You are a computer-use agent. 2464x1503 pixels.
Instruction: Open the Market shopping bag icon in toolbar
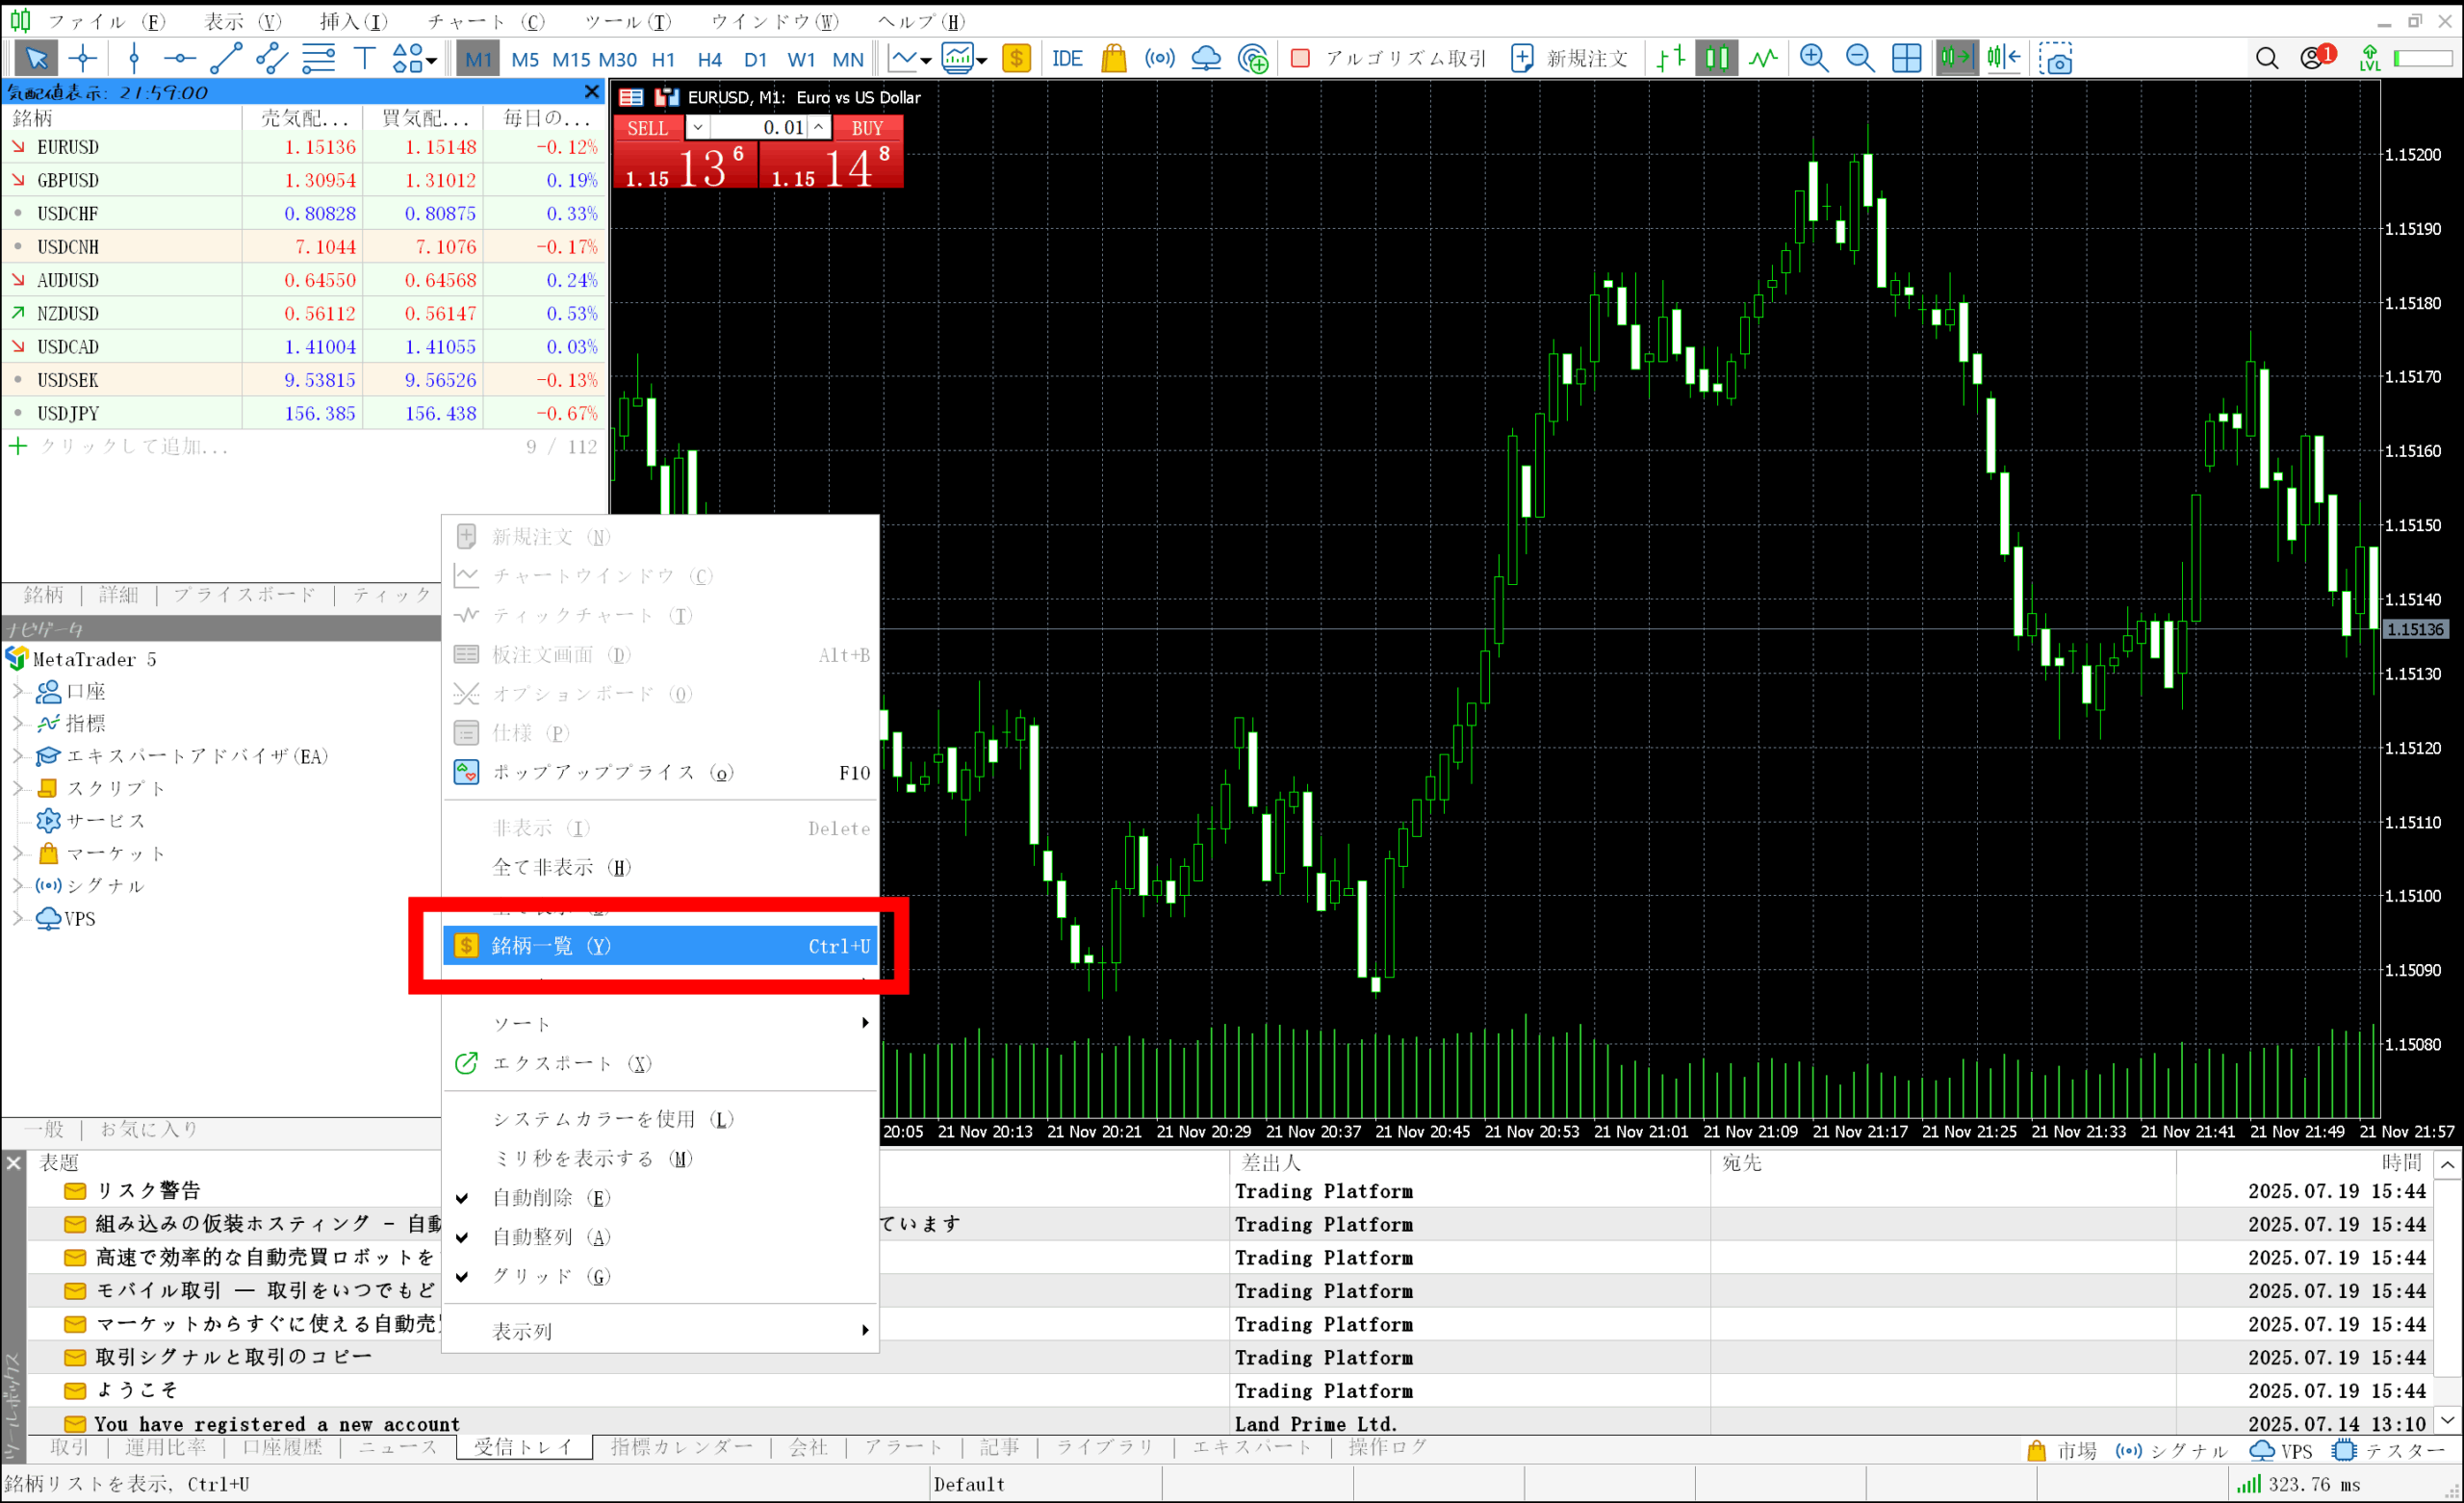coord(1113,59)
